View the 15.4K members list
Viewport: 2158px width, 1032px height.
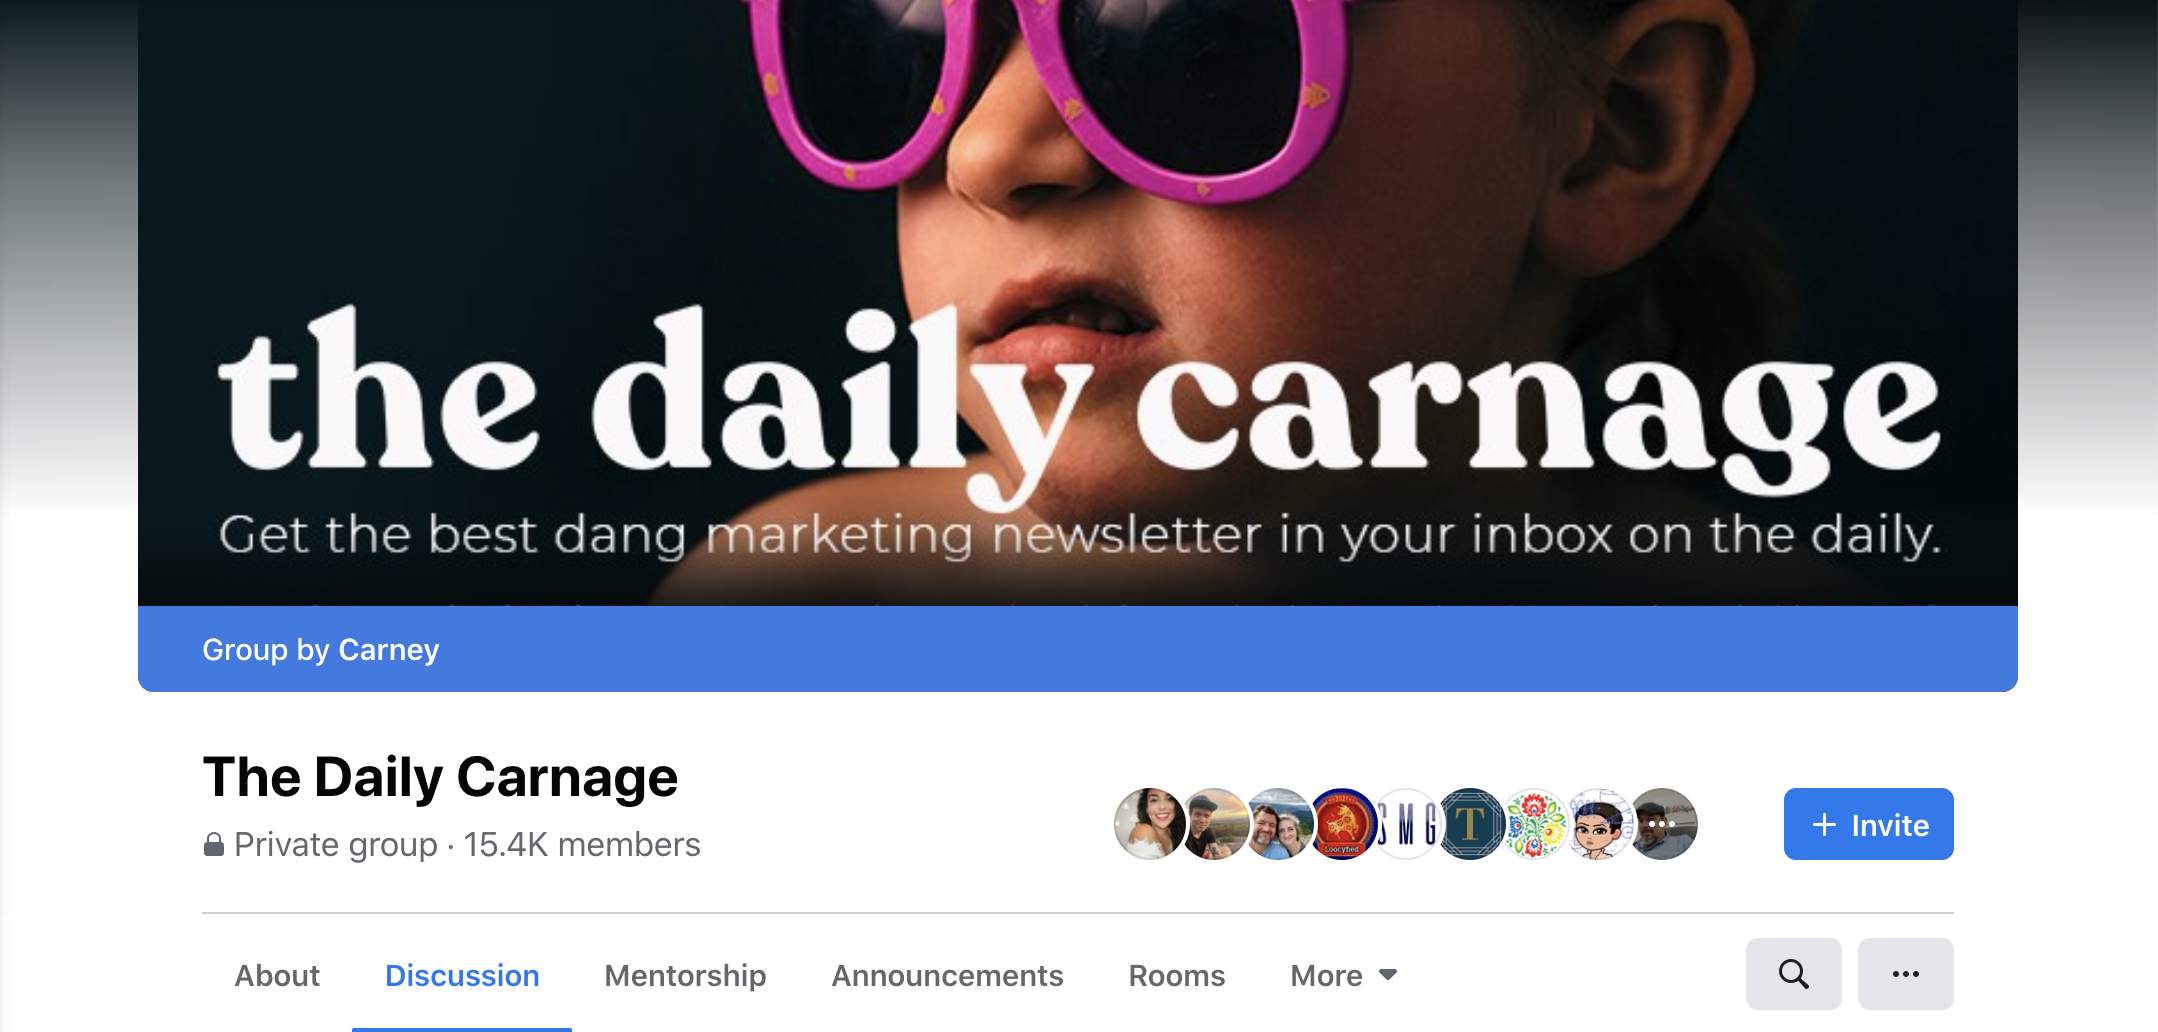click(582, 845)
